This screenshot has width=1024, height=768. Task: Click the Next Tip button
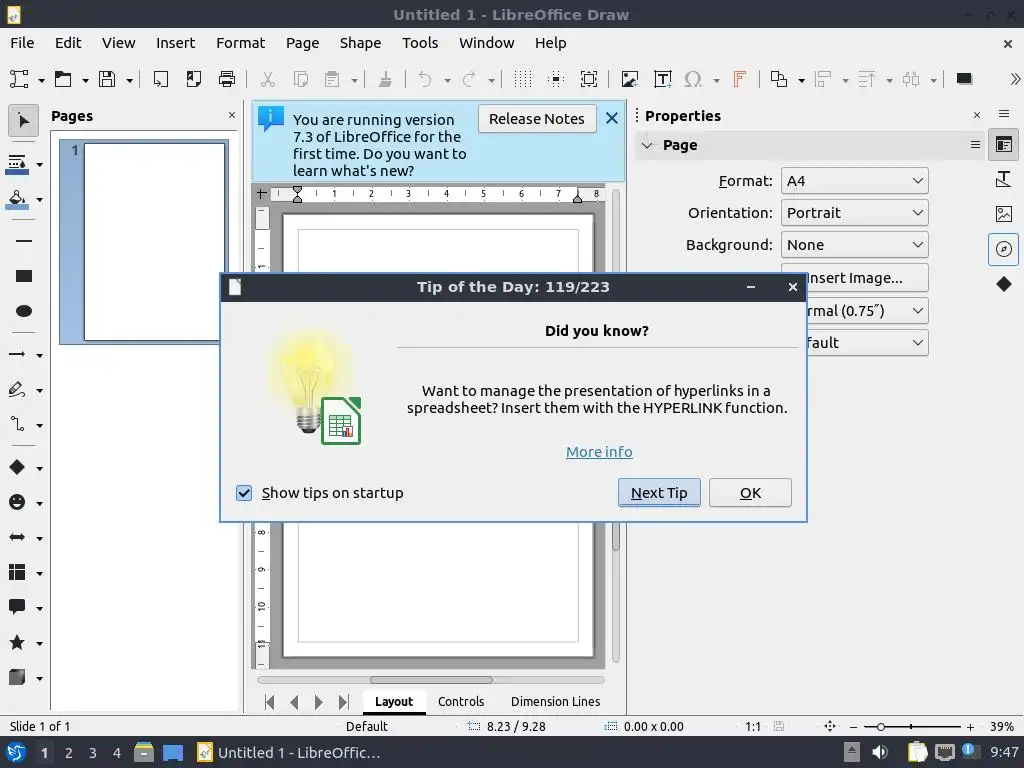click(x=659, y=493)
